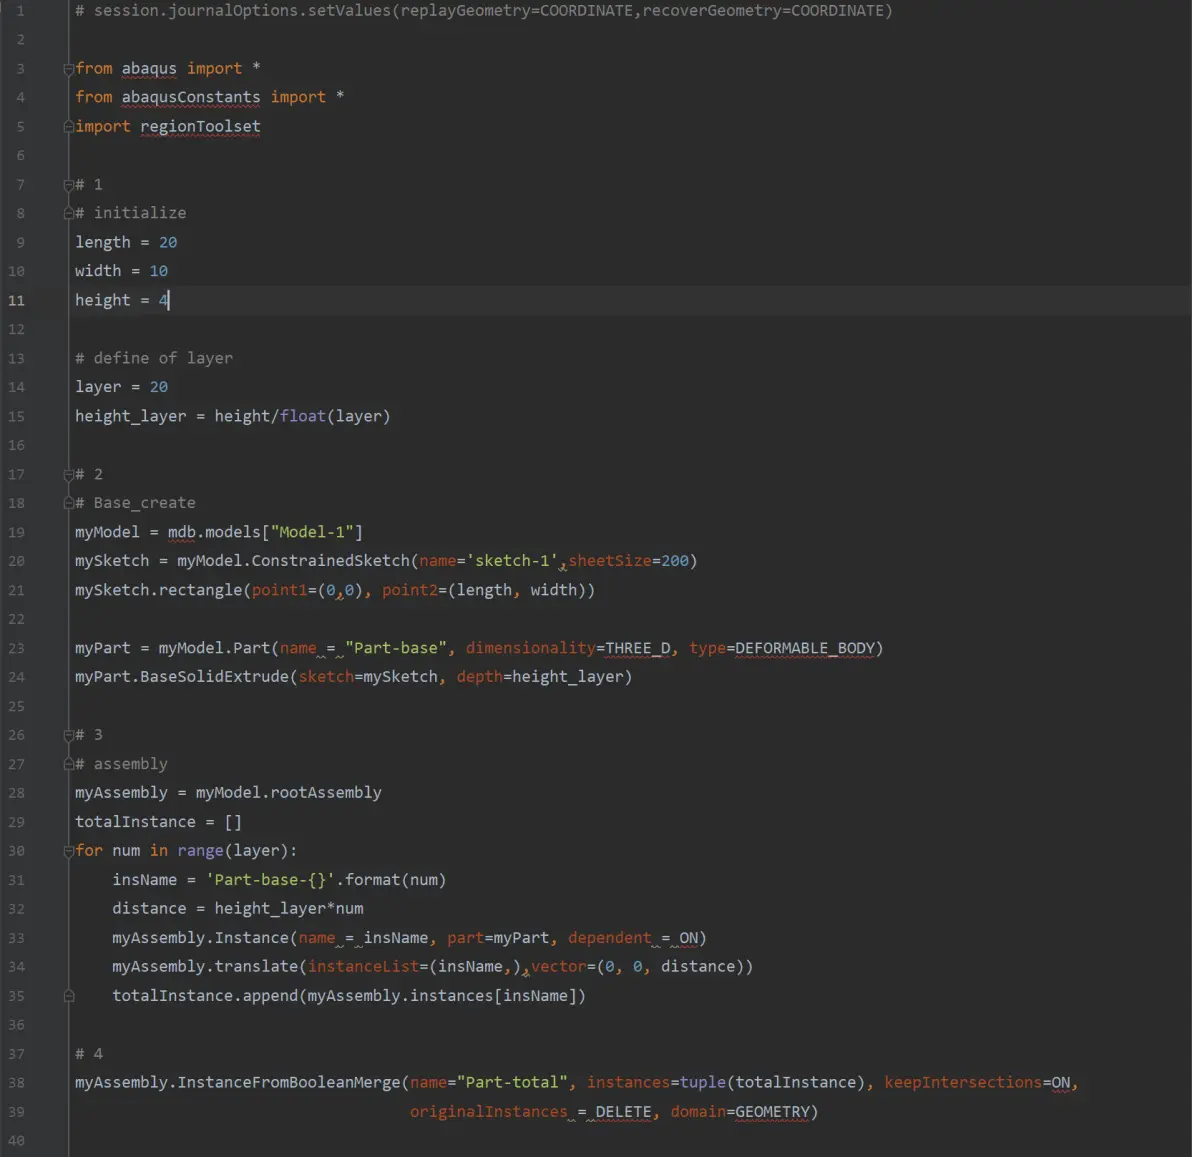The height and width of the screenshot is (1157, 1192).
Task: Click 'Instance' in 'myAssembly.Instance('
Action: [252, 938]
